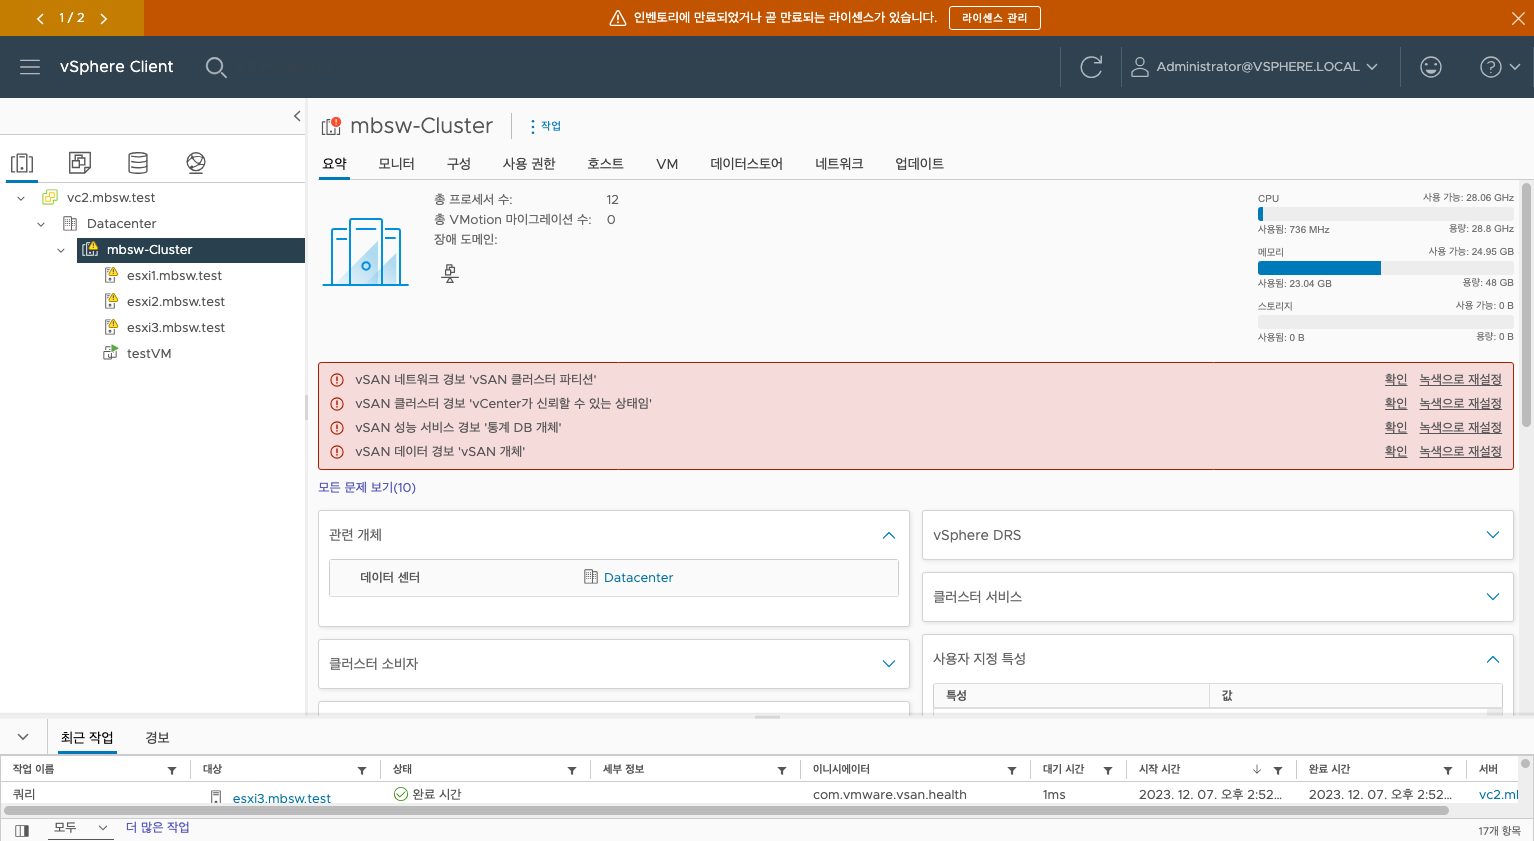Open the cluster 작업 actions menu
Image resolution: width=1534 pixels, height=841 pixels.
click(x=546, y=126)
